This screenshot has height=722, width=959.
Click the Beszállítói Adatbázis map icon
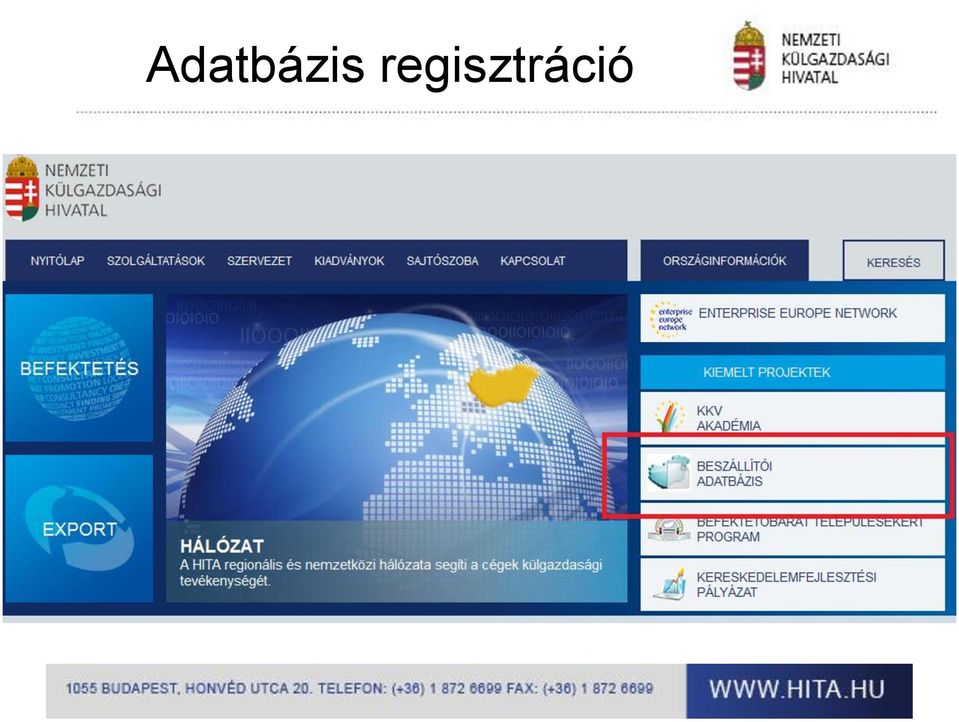[x=668, y=472]
